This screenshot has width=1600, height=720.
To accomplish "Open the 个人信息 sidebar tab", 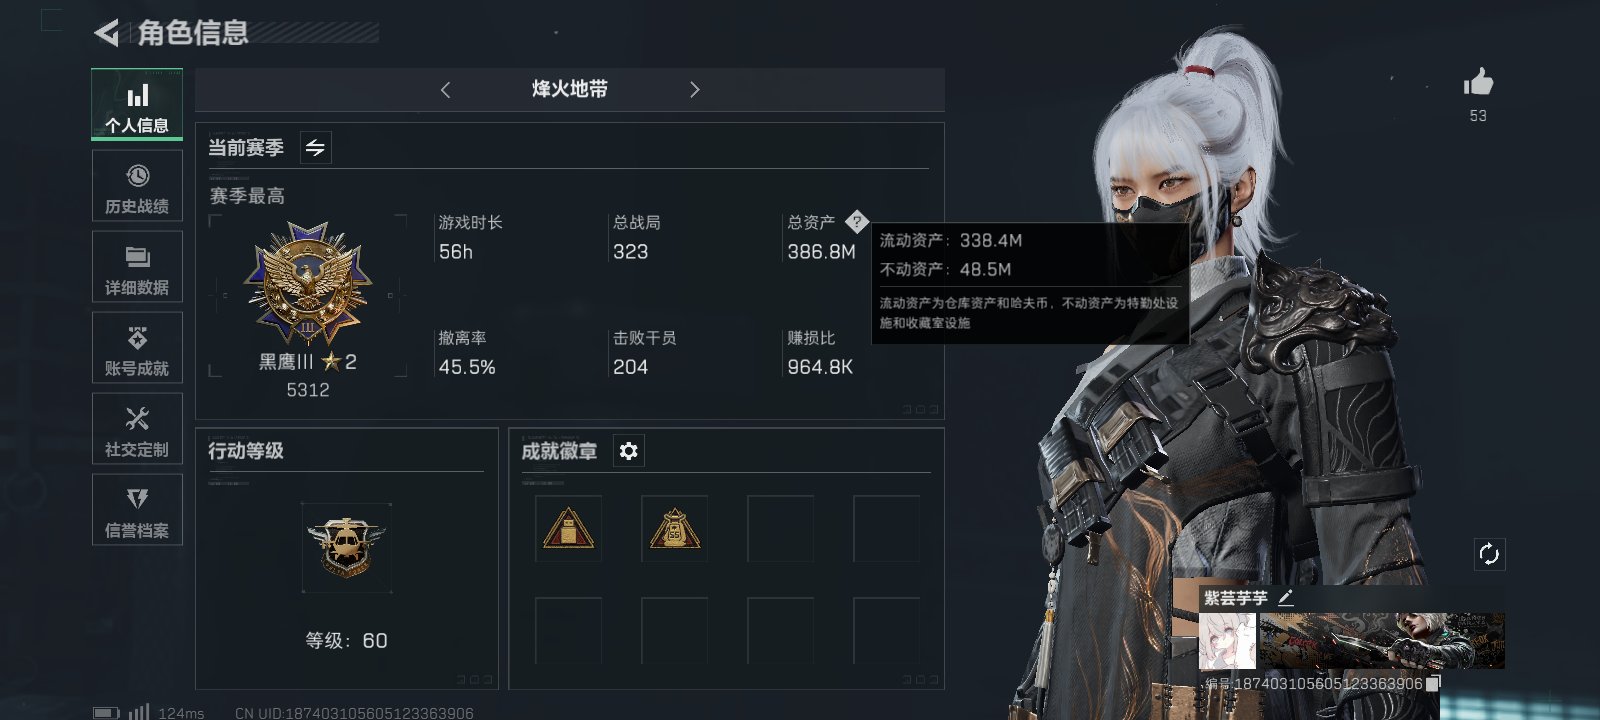I will [137, 104].
